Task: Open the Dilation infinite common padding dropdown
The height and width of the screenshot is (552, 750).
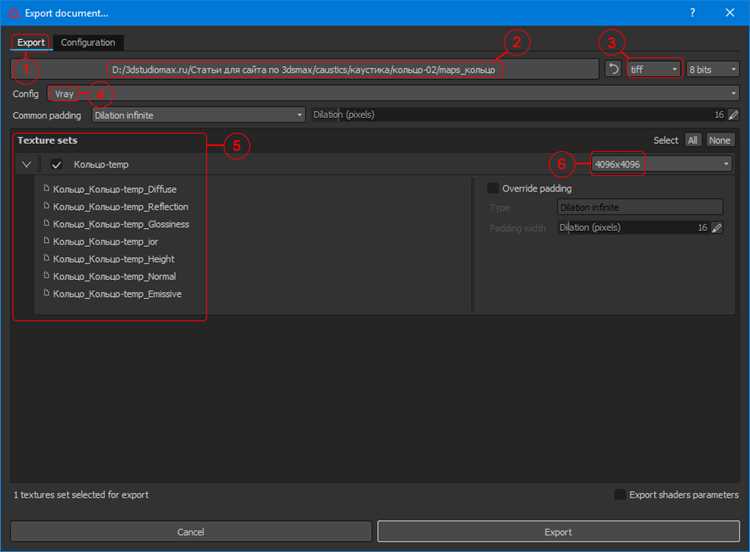Action: tap(199, 115)
